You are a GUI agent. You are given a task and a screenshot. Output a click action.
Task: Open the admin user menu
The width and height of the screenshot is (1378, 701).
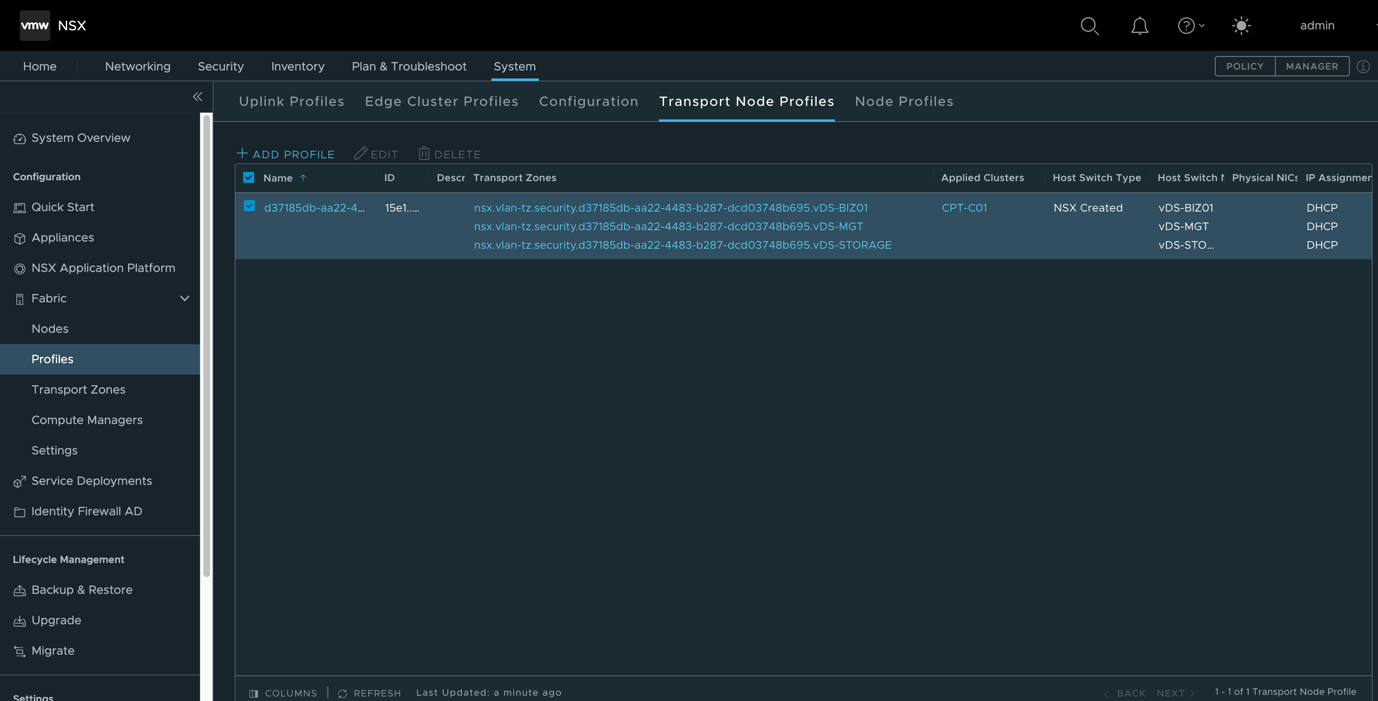coord(1317,26)
